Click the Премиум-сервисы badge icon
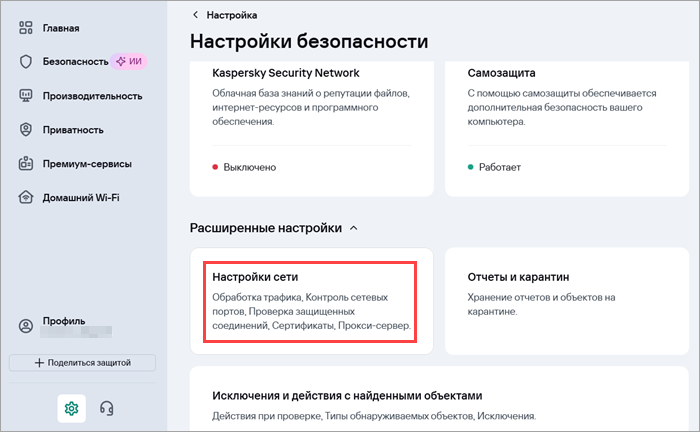 point(26,163)
